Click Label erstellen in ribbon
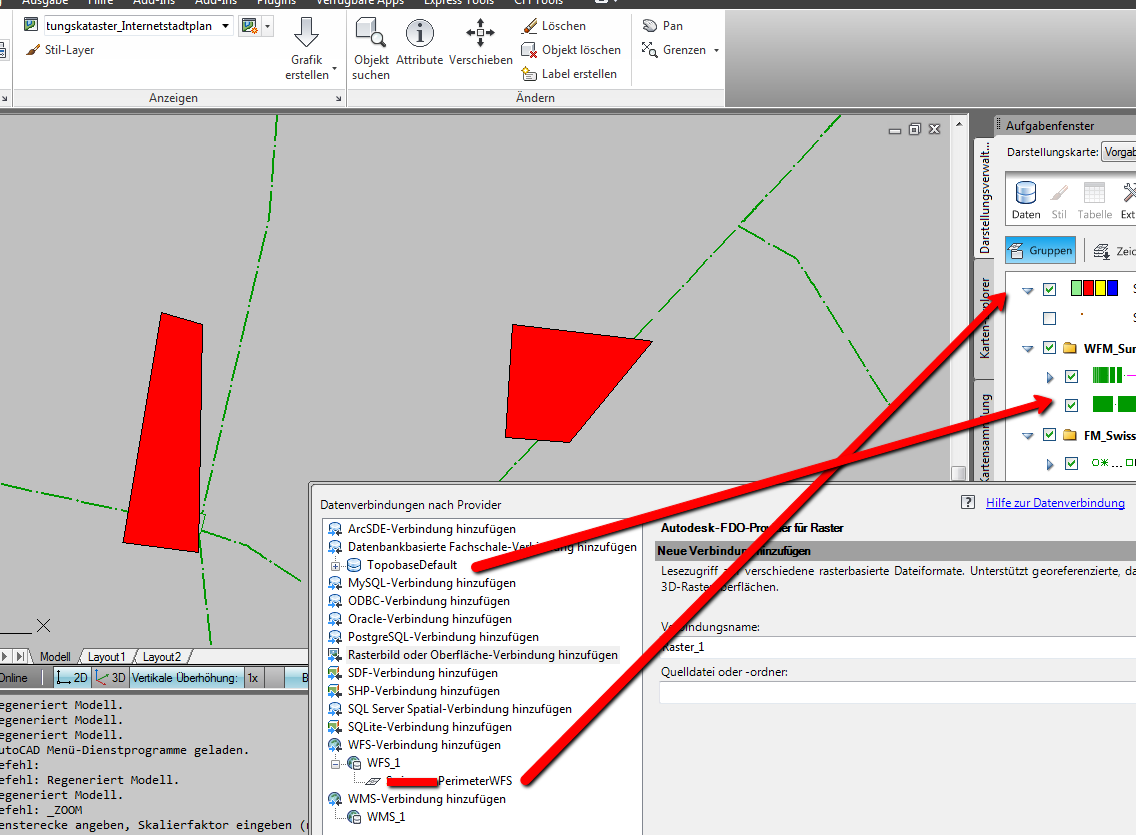Image resolution: width=1136 pixels, height=835 pixels. (x=569, y=74)
